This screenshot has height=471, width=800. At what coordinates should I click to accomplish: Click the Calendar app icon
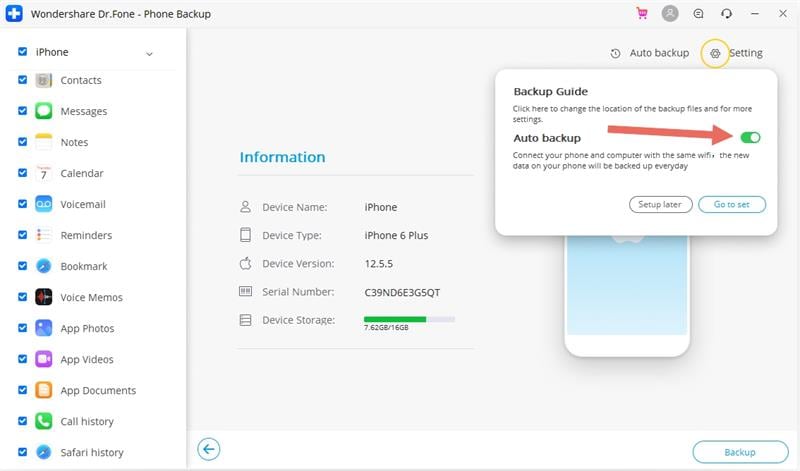43,173
